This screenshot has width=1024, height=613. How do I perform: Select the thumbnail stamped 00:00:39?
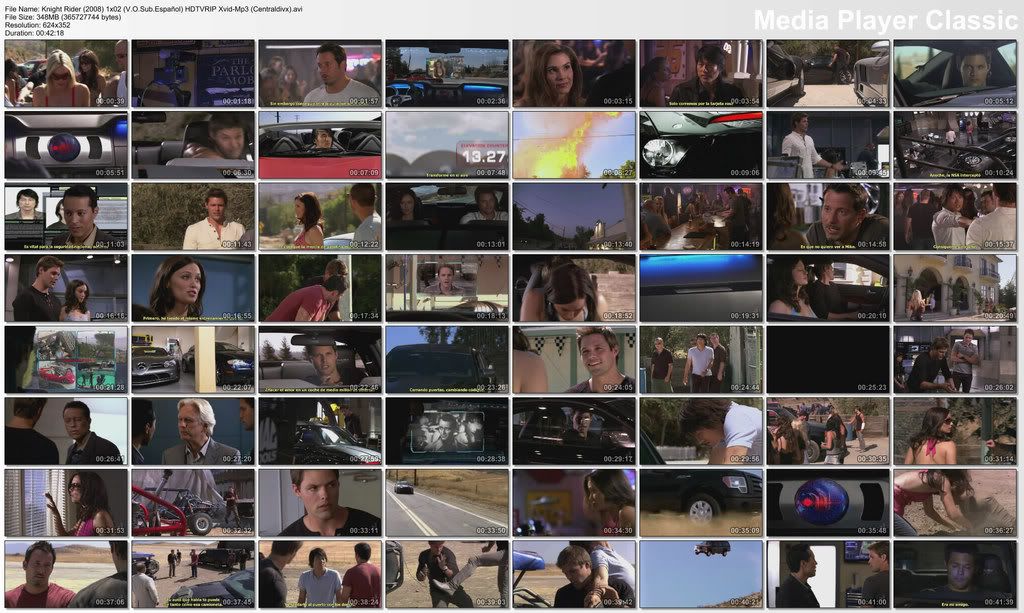pos(66,74)
